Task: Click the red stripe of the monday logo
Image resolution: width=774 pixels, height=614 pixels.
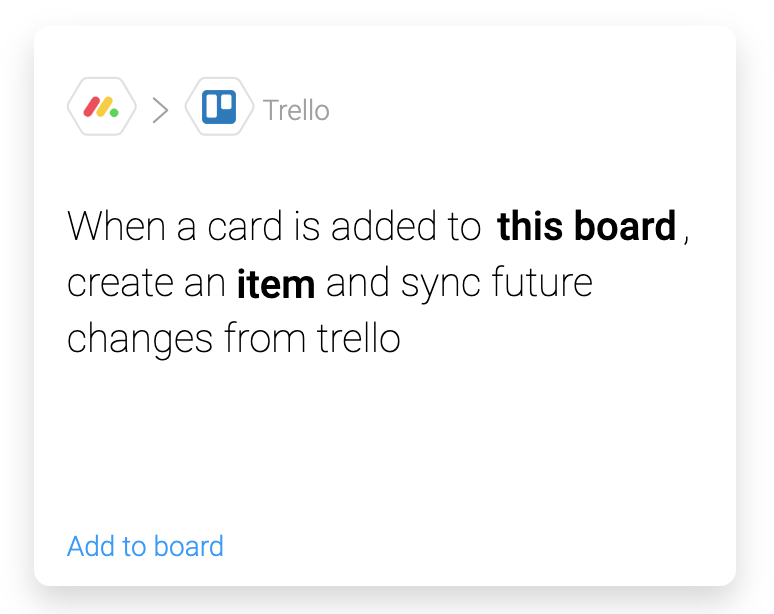Action: click(92, 107)
